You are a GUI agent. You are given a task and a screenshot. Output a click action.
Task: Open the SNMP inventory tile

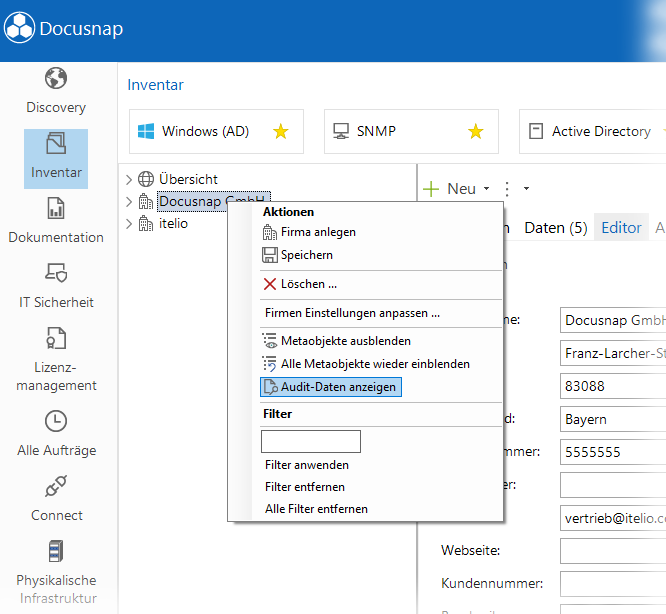(411, 131)
